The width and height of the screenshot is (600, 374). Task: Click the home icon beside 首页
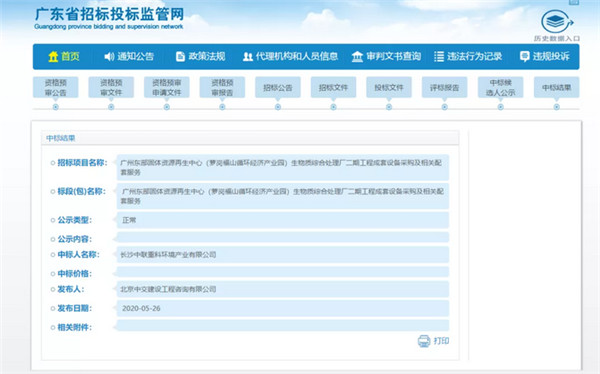(x=53, y=57)
